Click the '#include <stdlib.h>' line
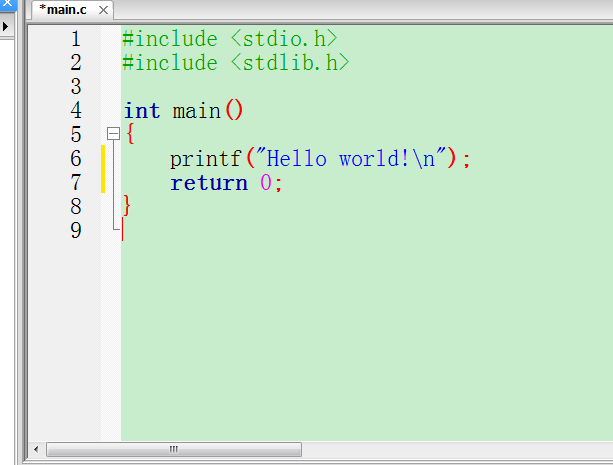 tap(236, 63)
